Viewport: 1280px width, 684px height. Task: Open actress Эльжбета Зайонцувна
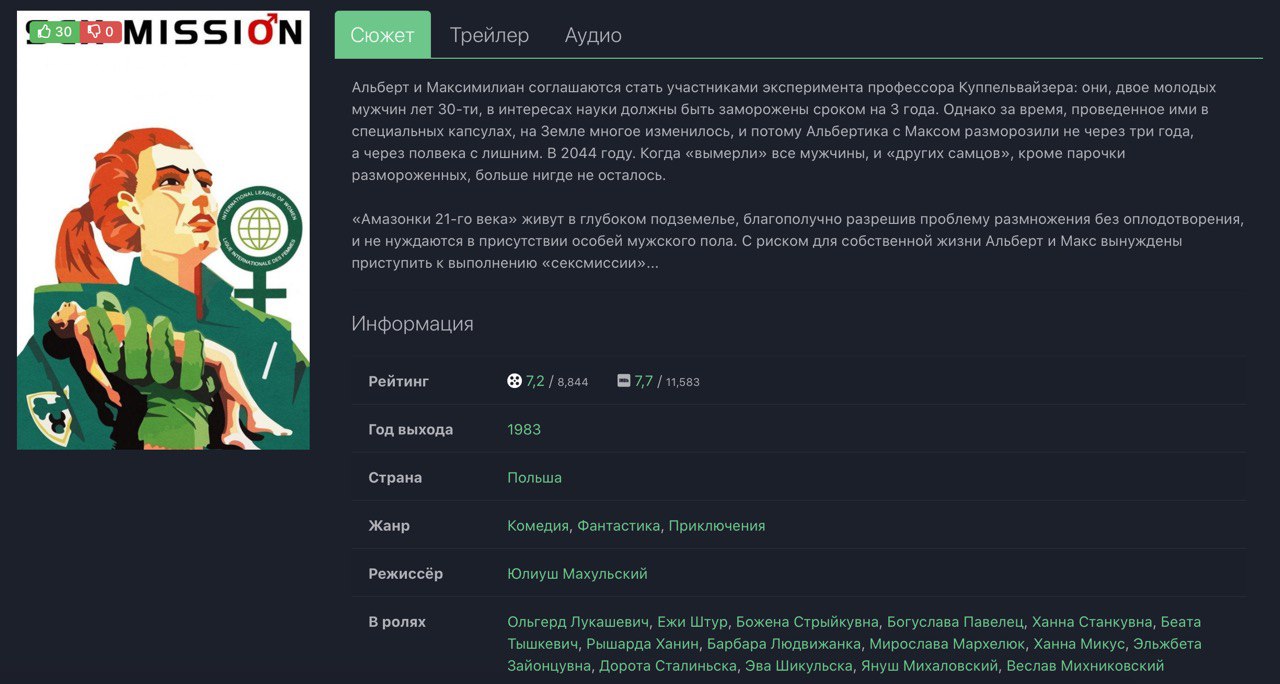pos(854,655)
